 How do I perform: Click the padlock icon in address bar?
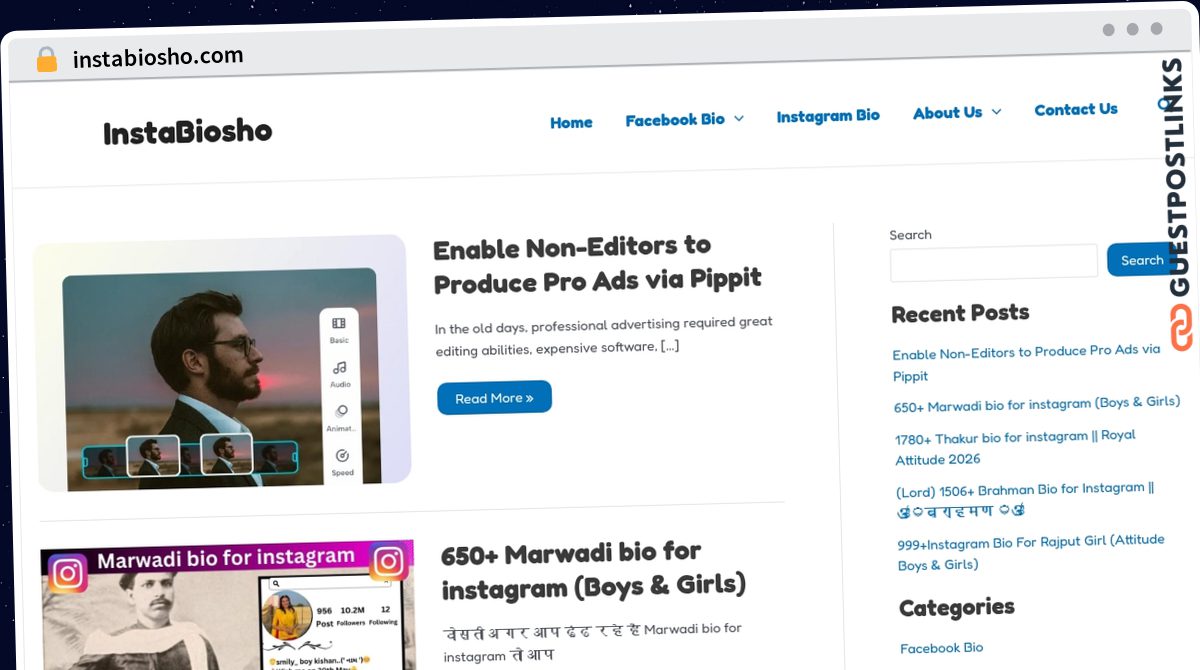pyautogui.click(x=47, y=59)
